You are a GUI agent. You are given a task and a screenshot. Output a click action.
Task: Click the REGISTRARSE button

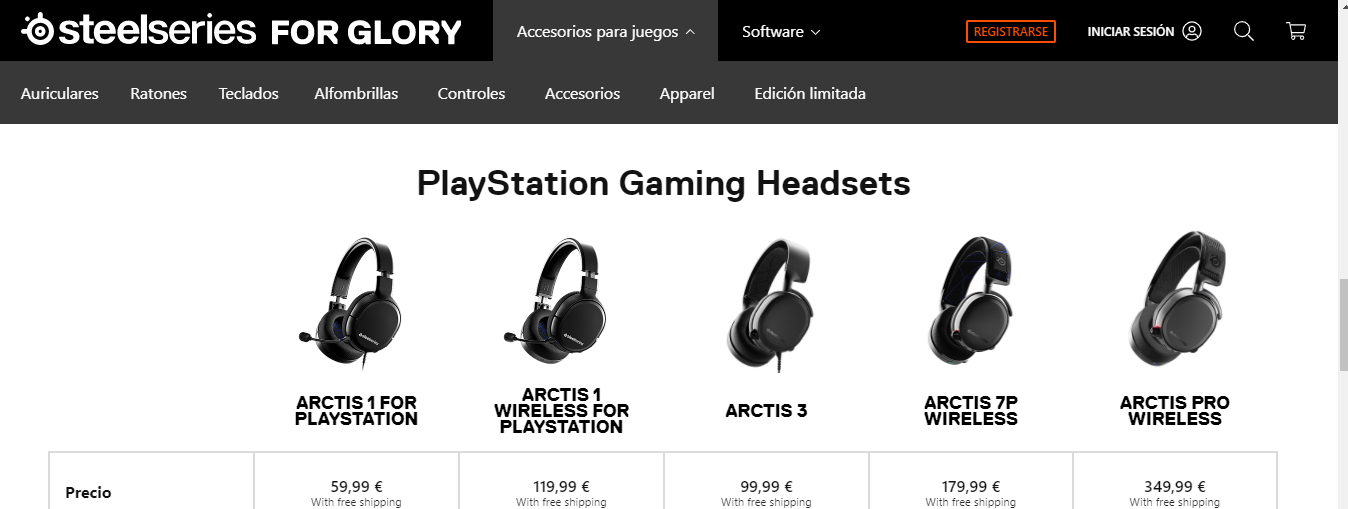[1011, 31]
